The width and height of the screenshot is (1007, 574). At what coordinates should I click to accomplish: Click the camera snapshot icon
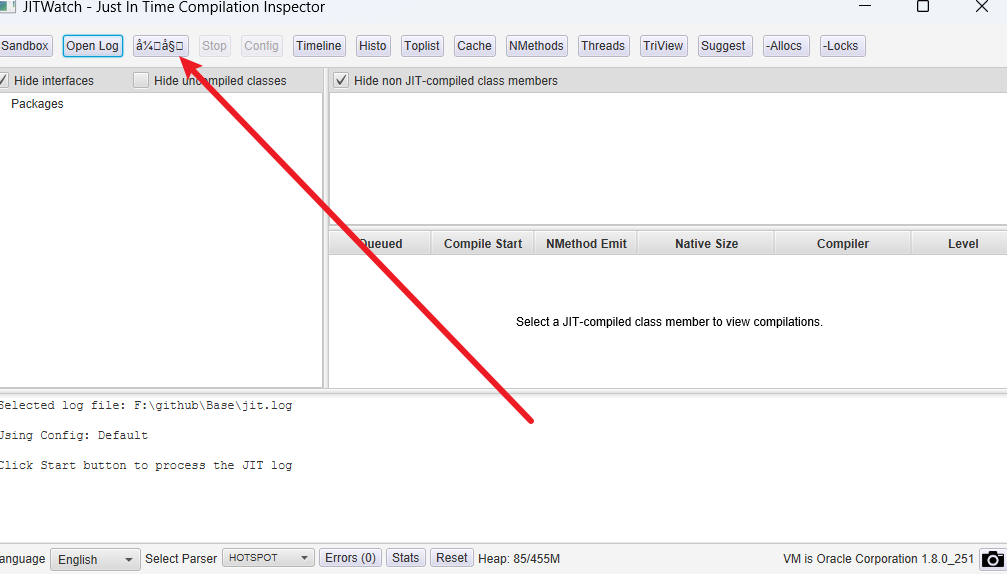(991, 559)
